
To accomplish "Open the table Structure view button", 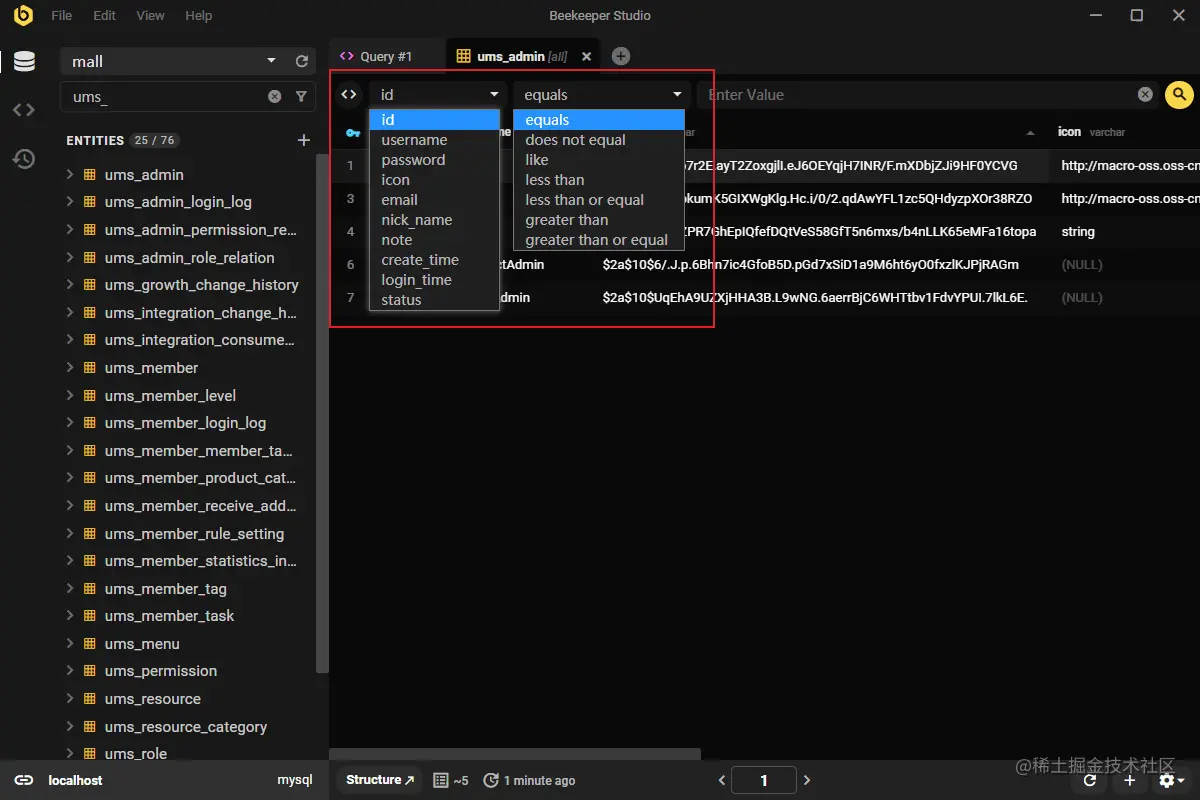I will (380, 780).
